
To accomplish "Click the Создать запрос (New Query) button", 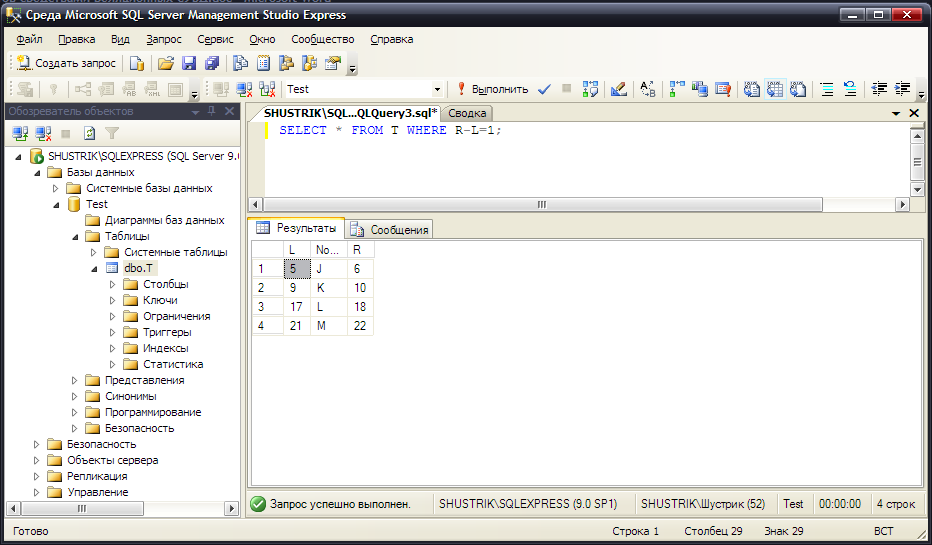I will 66,63.
